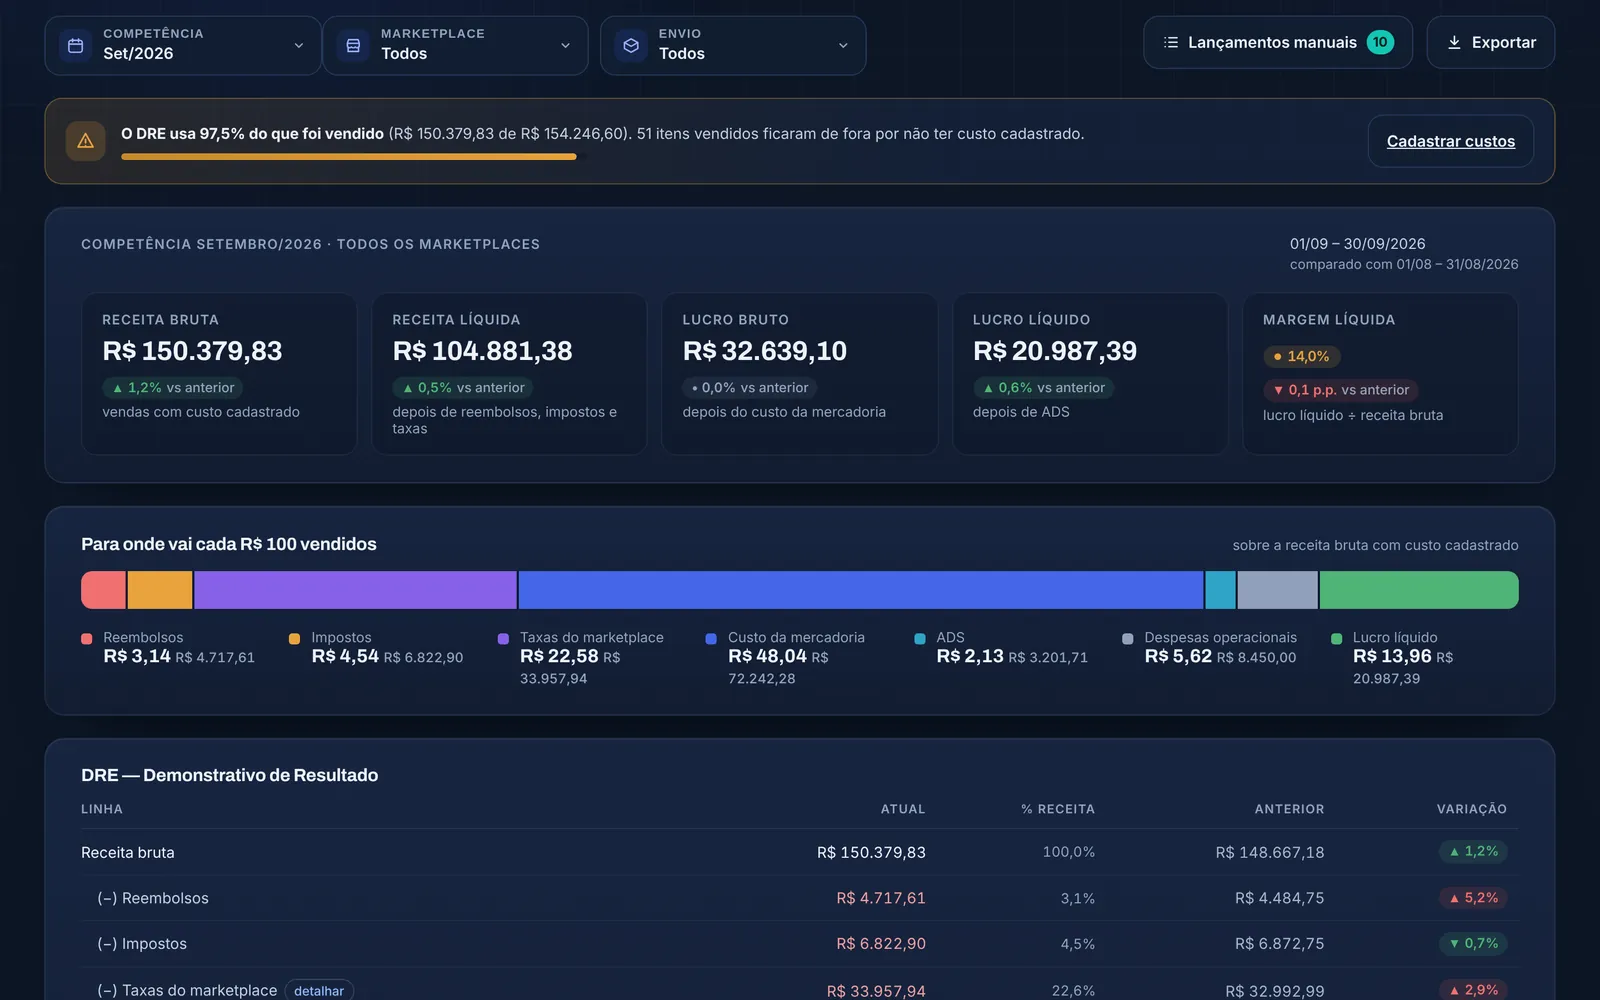Click the Exportar button
Screen dimensions: 1600x1000
1491,42
